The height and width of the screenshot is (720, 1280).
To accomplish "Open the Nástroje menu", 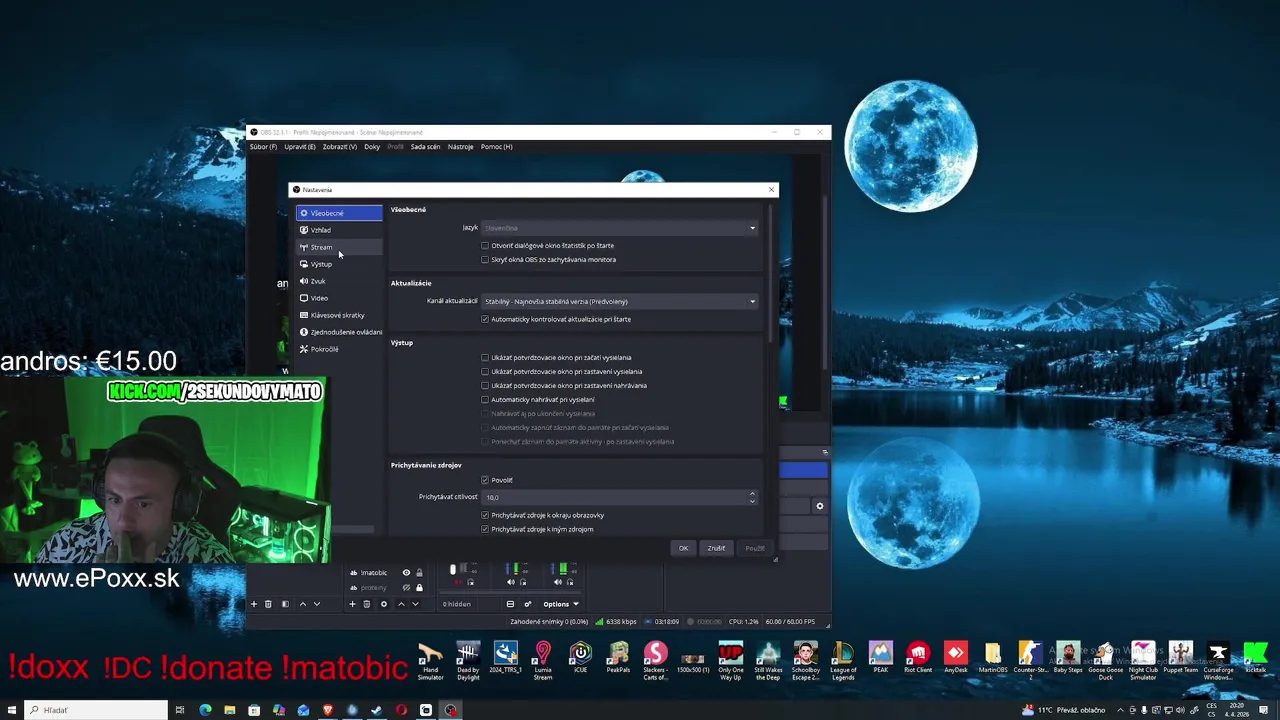I will [x=460, y=147].
